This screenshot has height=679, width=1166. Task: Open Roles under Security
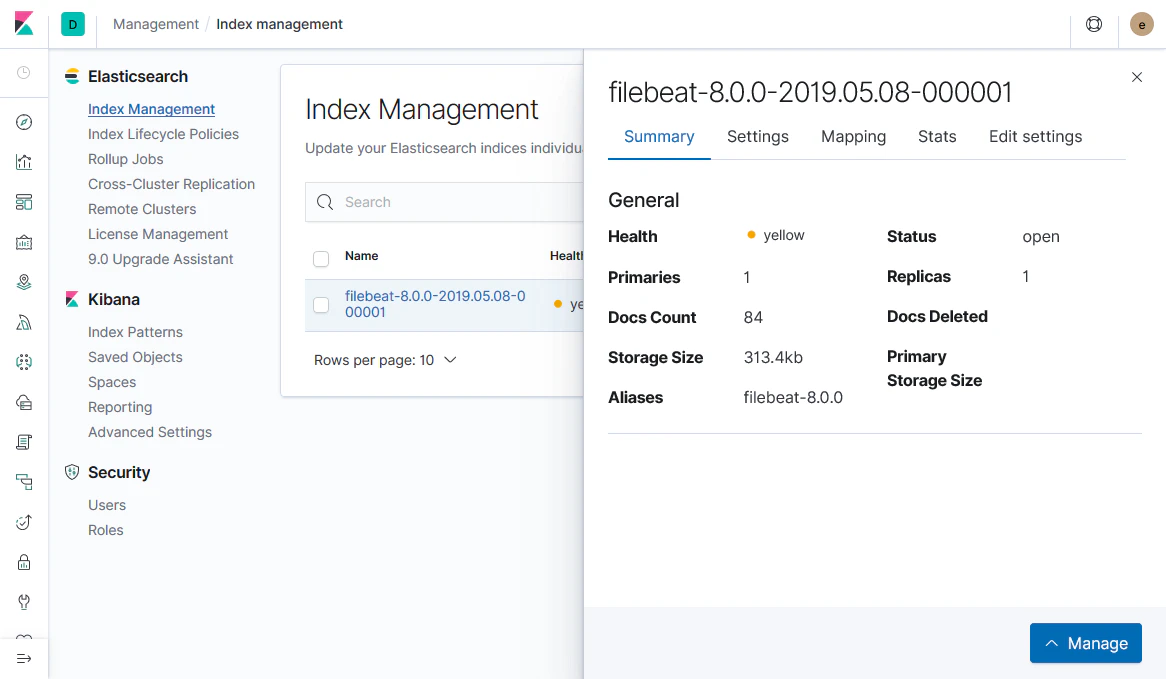click(106, 530)
